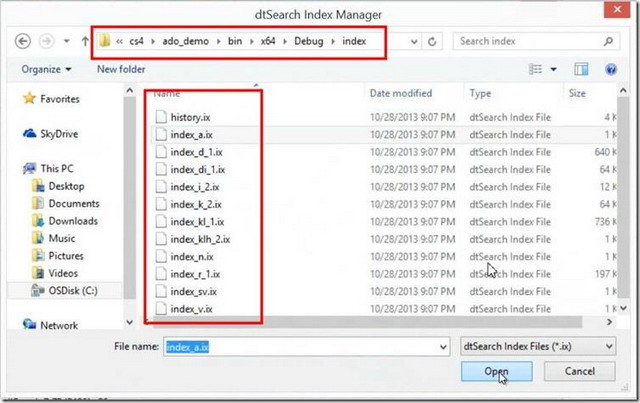Image resolution: width=640 pixels, height=403 pixels.
Task: Open the Pictures folder
Action: click(58, 256)
